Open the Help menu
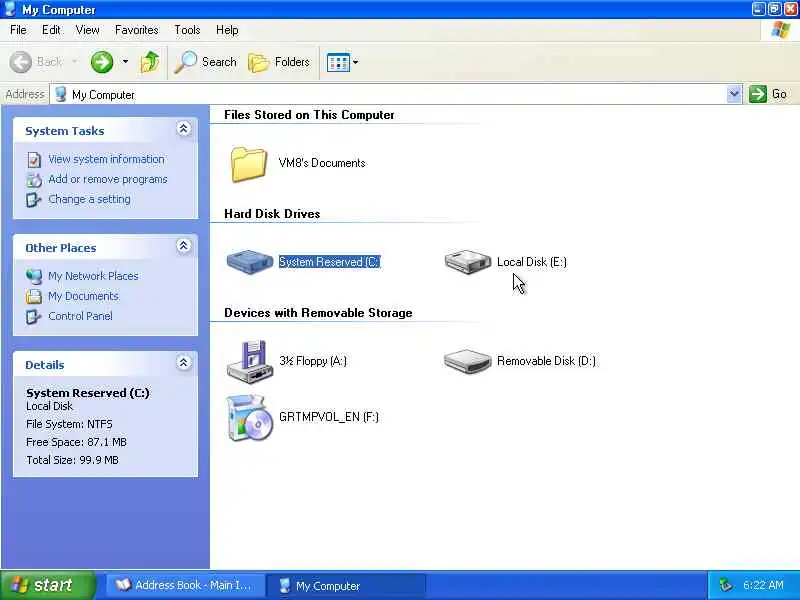The width and height of the screenshot is (800, 600). point(227,30)
